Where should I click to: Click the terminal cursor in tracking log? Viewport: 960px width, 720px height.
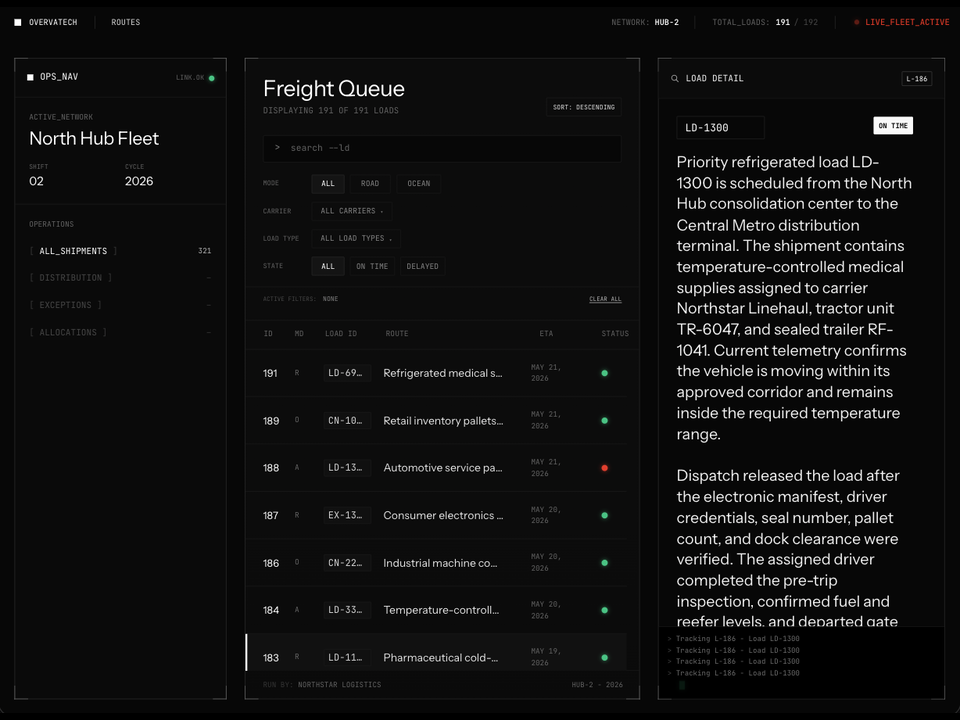(681, 685)
